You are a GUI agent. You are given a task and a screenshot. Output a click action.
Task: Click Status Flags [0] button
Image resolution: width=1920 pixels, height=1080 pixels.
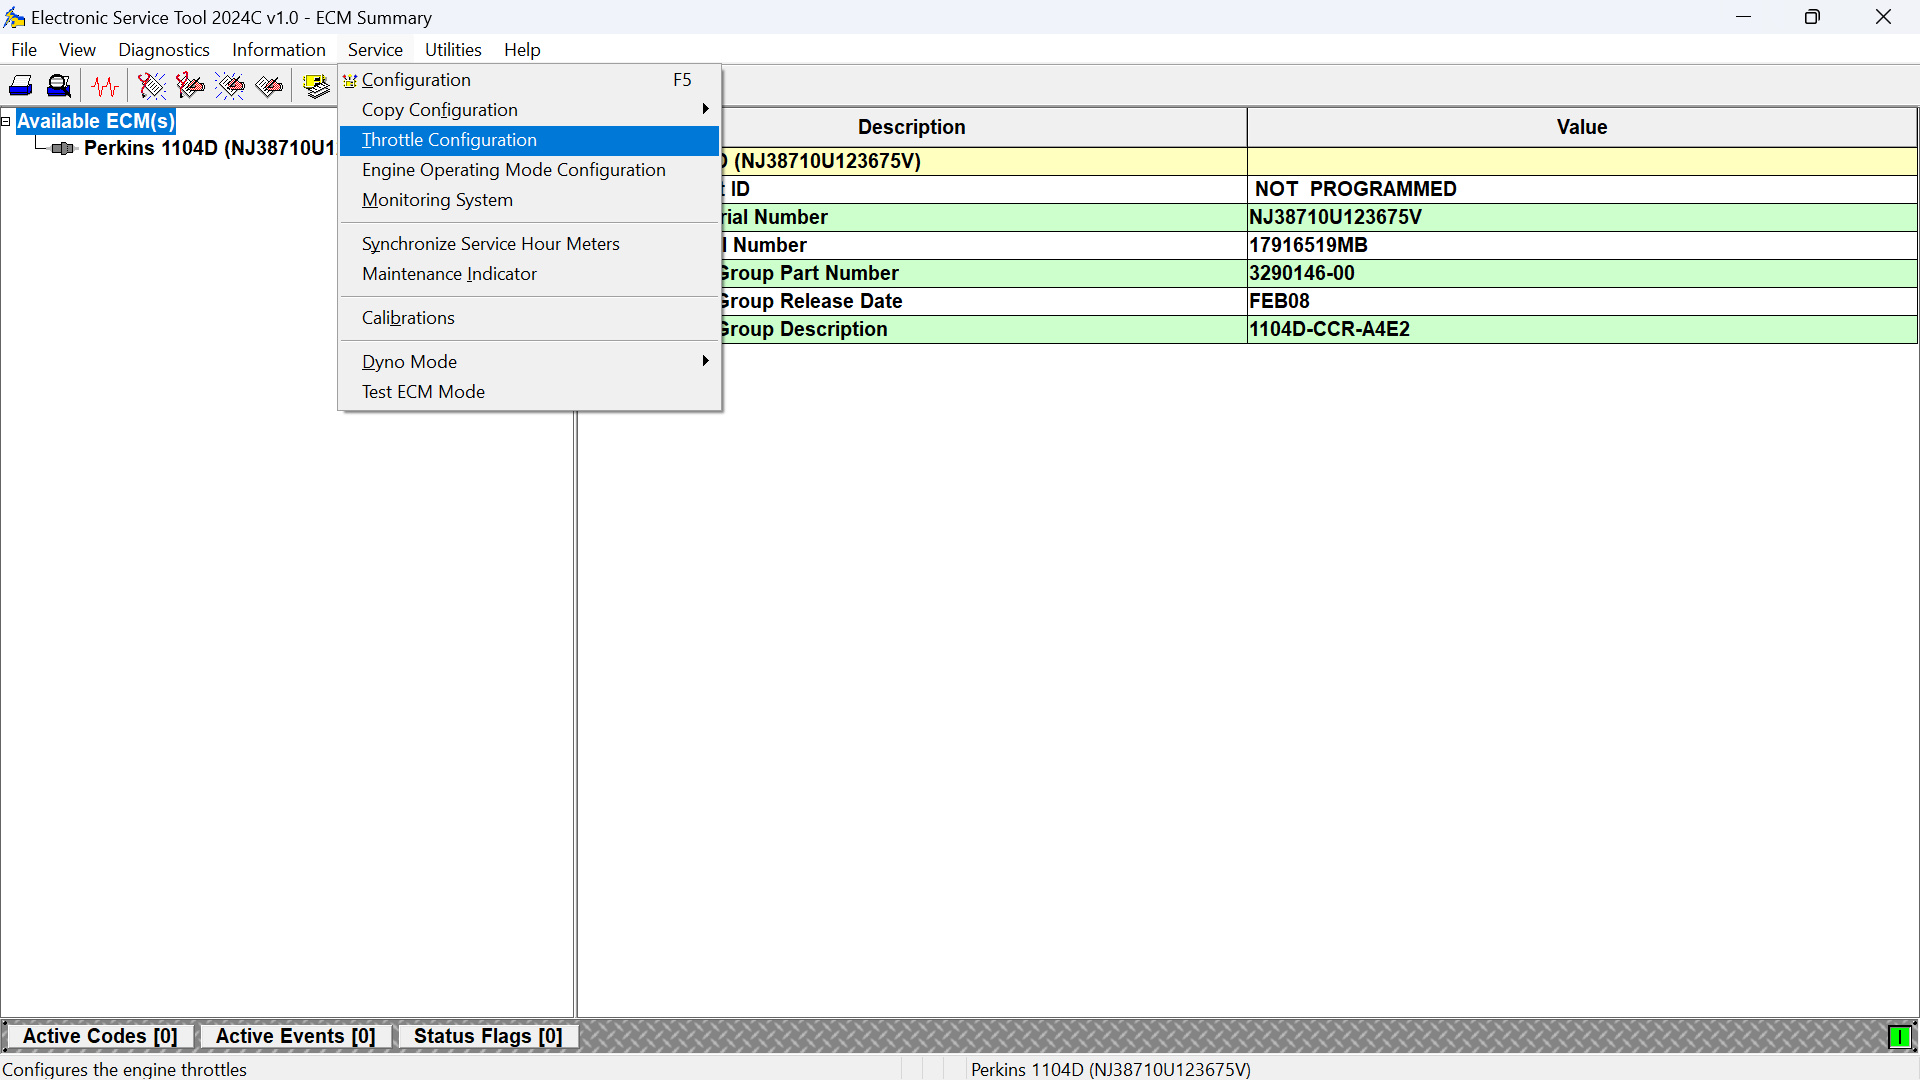(488, 1037)
